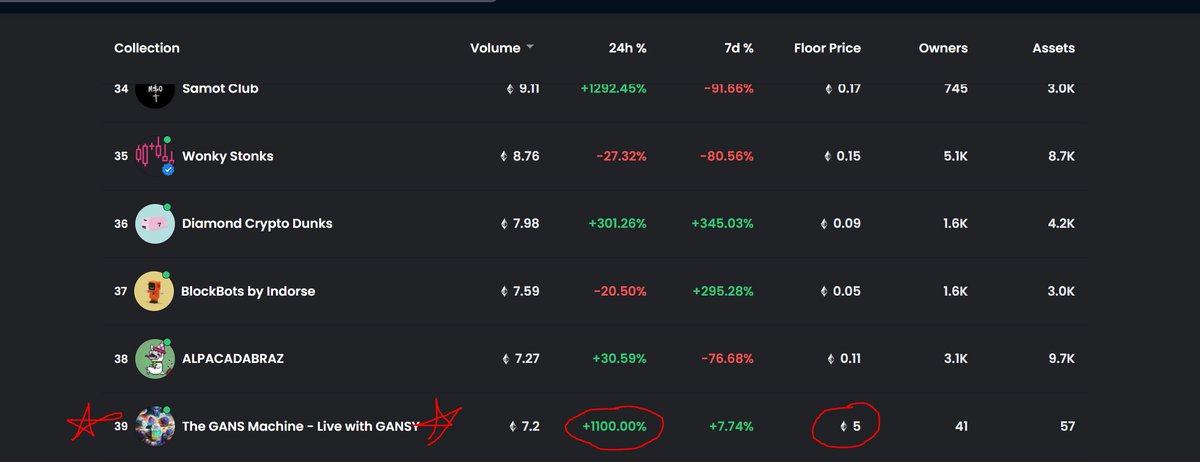
Task: Click the +30.59% 24h change value
Action: click(617, 358)
